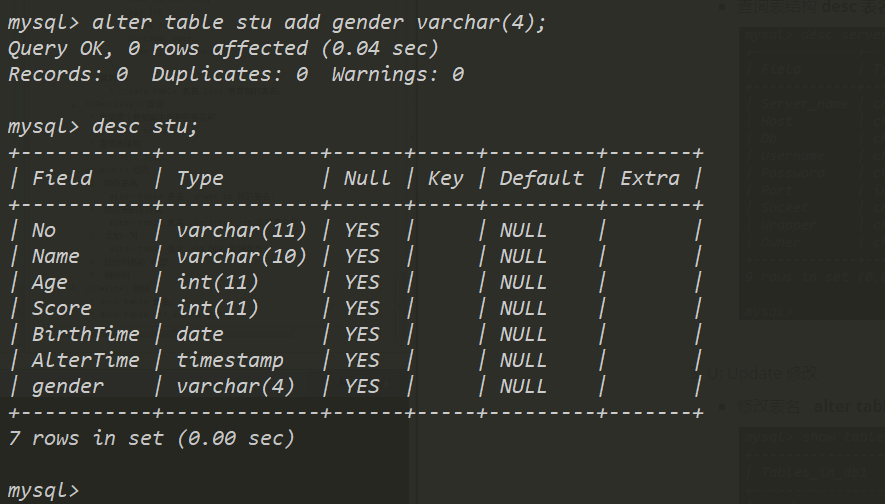885x504 pixels.
Task: Click the "desc stu;" command text
Action: pyautogui.click(x=145, y=126)
